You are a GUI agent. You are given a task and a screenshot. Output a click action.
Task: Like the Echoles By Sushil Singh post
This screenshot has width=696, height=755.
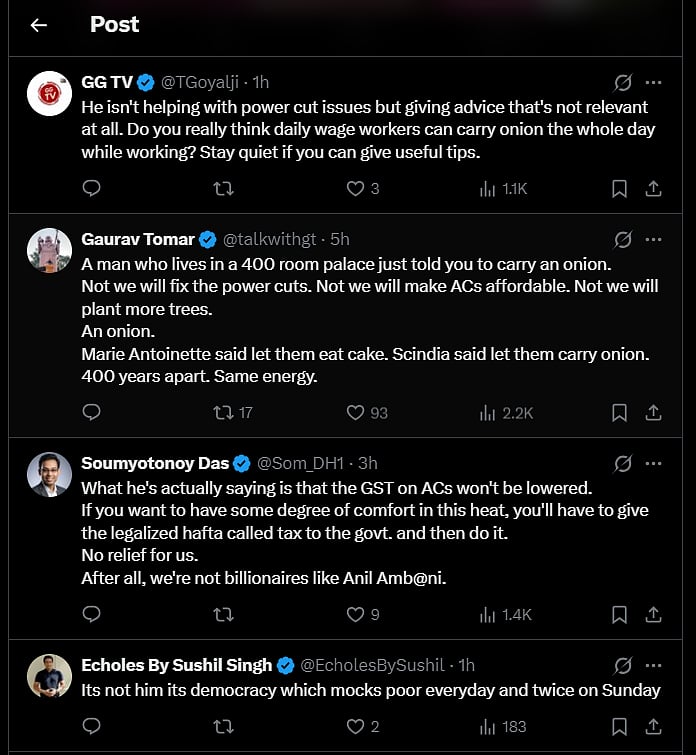coord(355,726)
